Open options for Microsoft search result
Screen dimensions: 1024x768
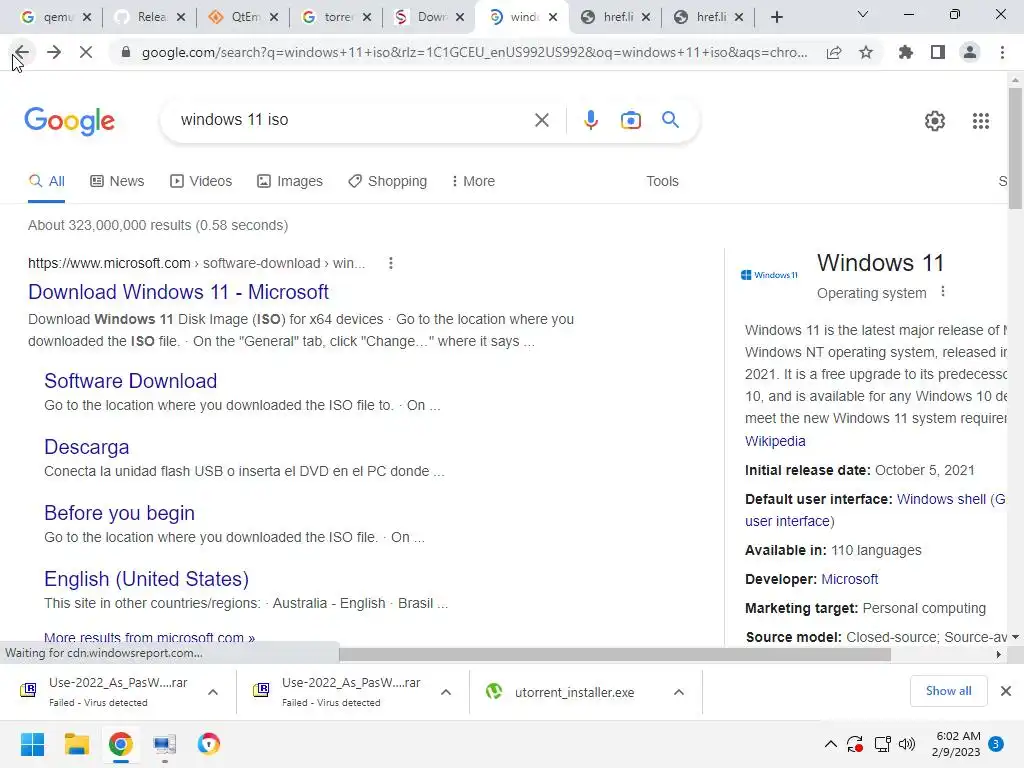tap(391, 263)
